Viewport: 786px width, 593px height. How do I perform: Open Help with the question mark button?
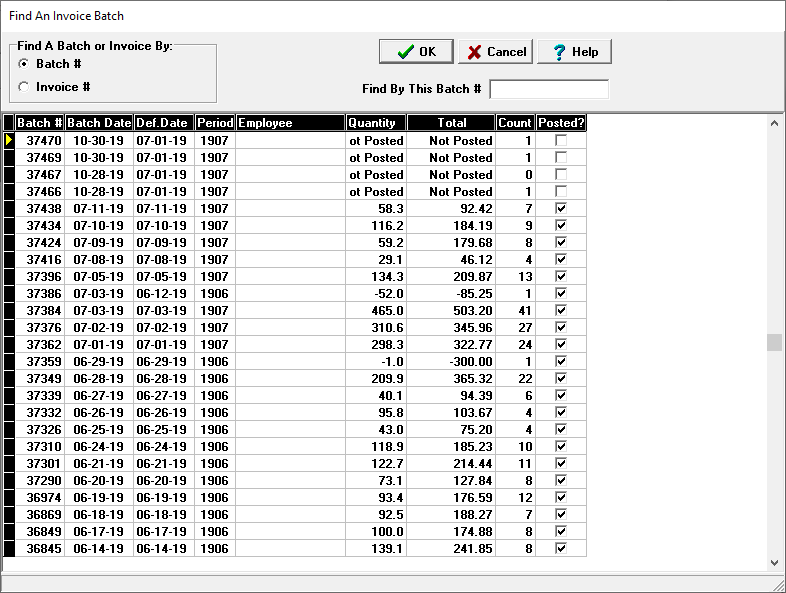pyautogui.click(x=574, y=52)
